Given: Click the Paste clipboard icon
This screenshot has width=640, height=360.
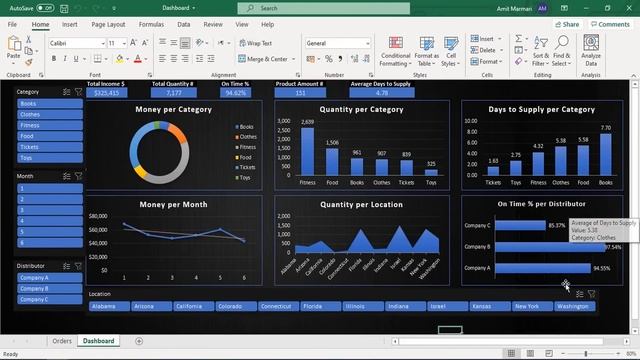Looking at the screenshot, I should (13, 44).
